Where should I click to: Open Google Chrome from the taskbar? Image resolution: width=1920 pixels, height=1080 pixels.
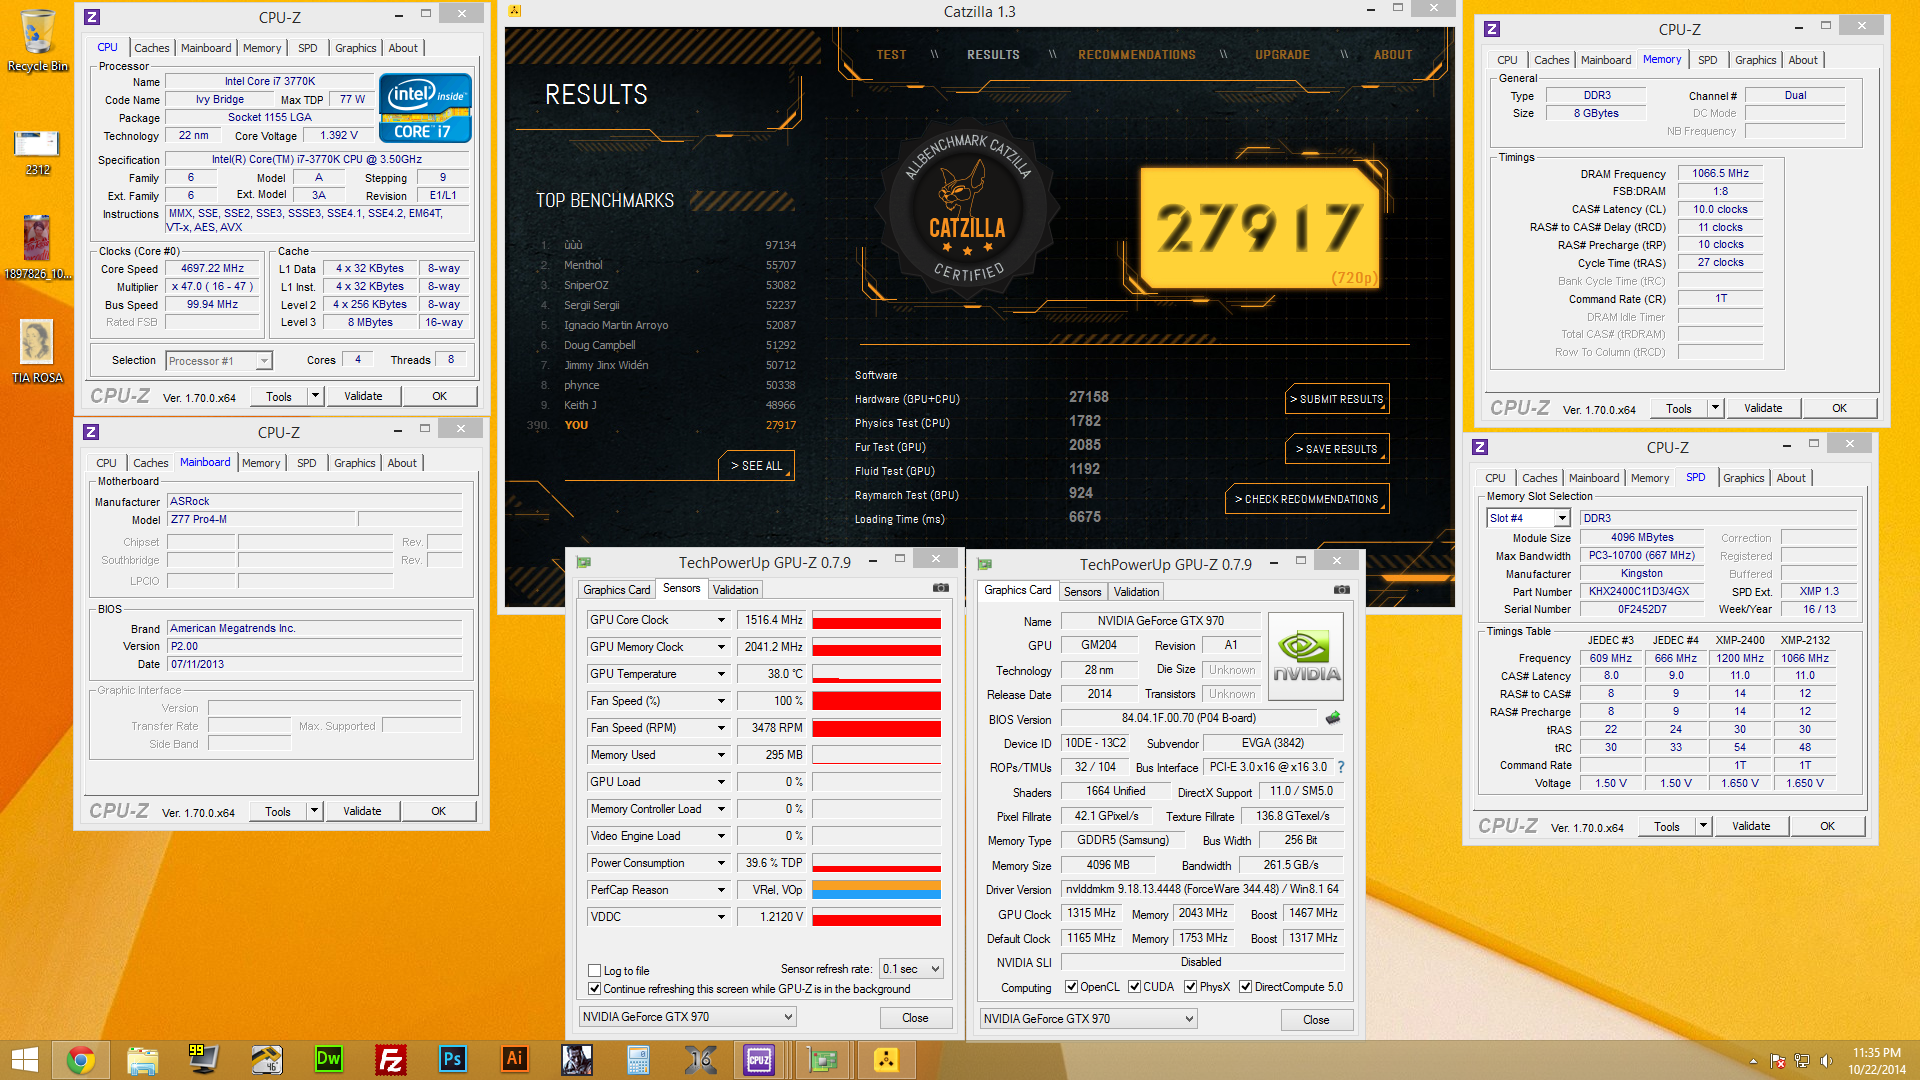click(x=81, y=1059)
